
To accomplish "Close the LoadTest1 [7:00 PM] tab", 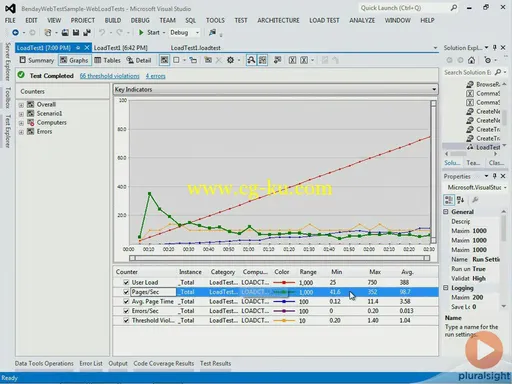I will tap(87, 48).
